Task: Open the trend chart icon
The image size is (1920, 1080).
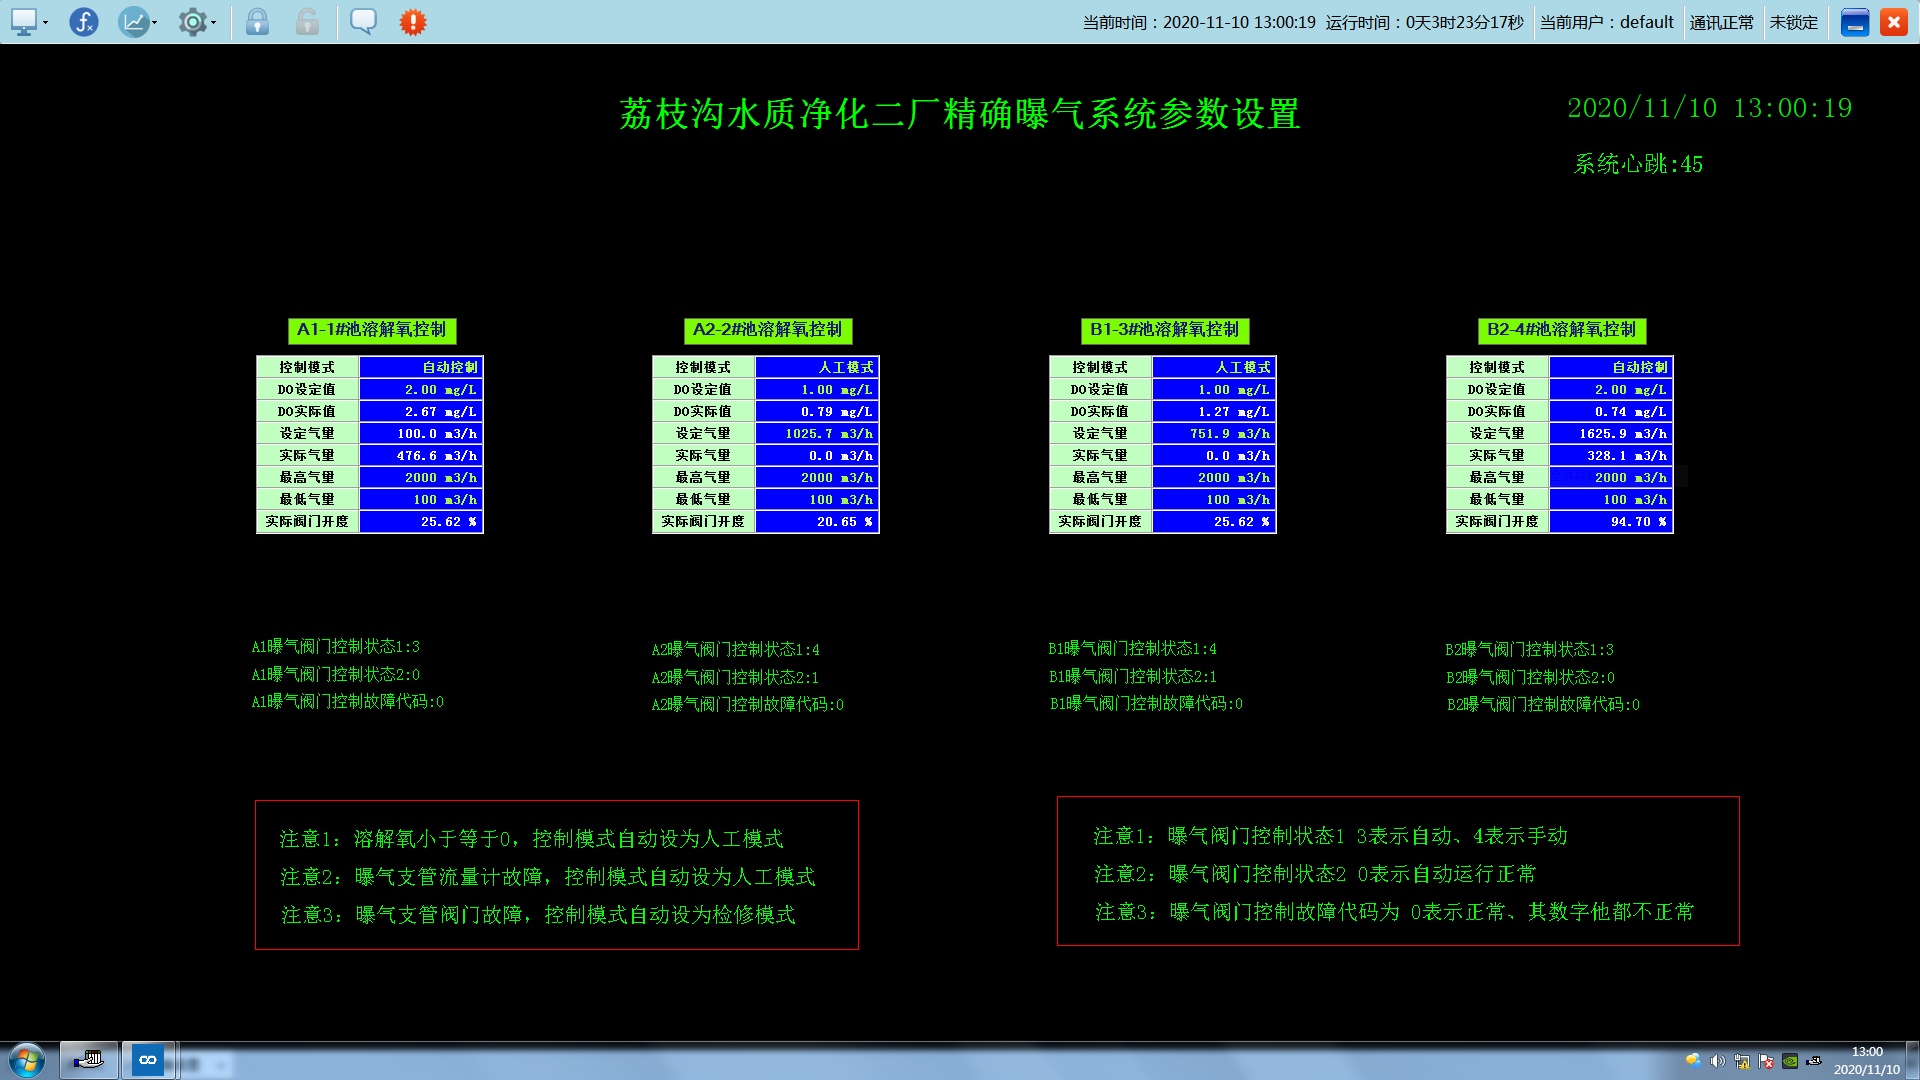Action: pos(133,22)
